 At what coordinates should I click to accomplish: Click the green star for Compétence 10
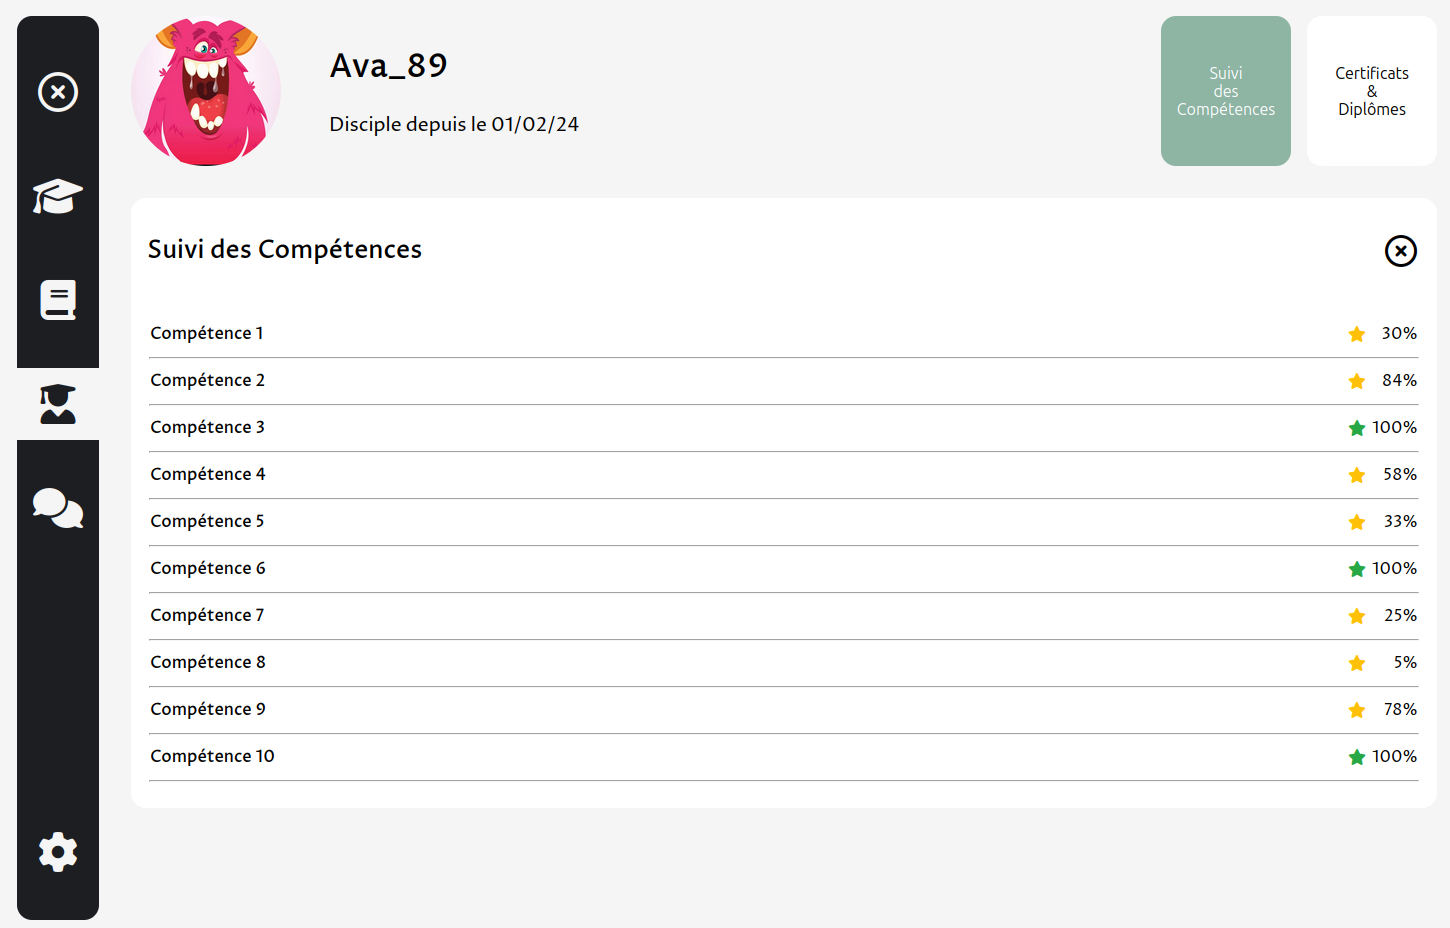click(x=1357, y=757)
